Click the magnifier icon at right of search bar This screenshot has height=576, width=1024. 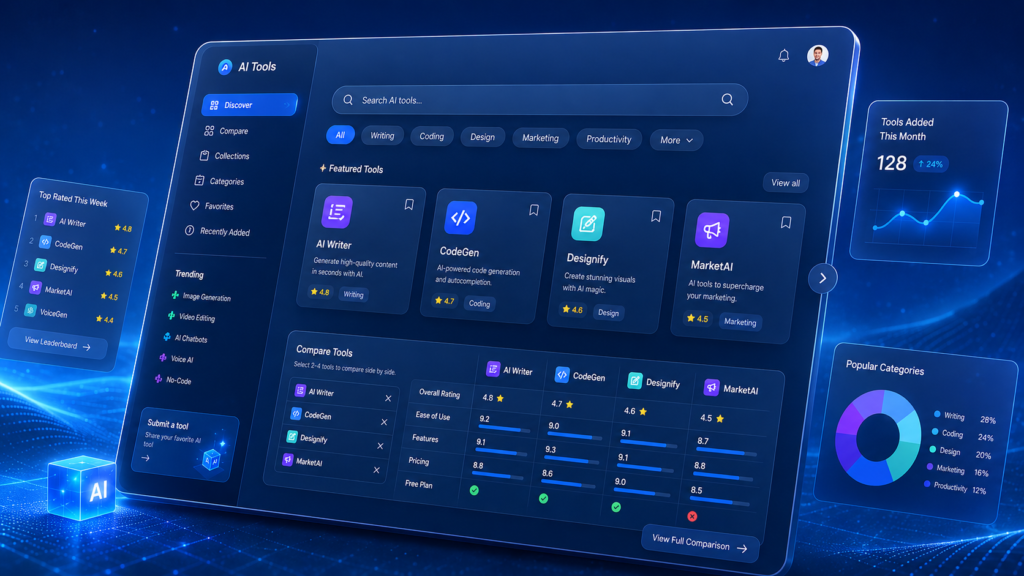tap(727, 99)
